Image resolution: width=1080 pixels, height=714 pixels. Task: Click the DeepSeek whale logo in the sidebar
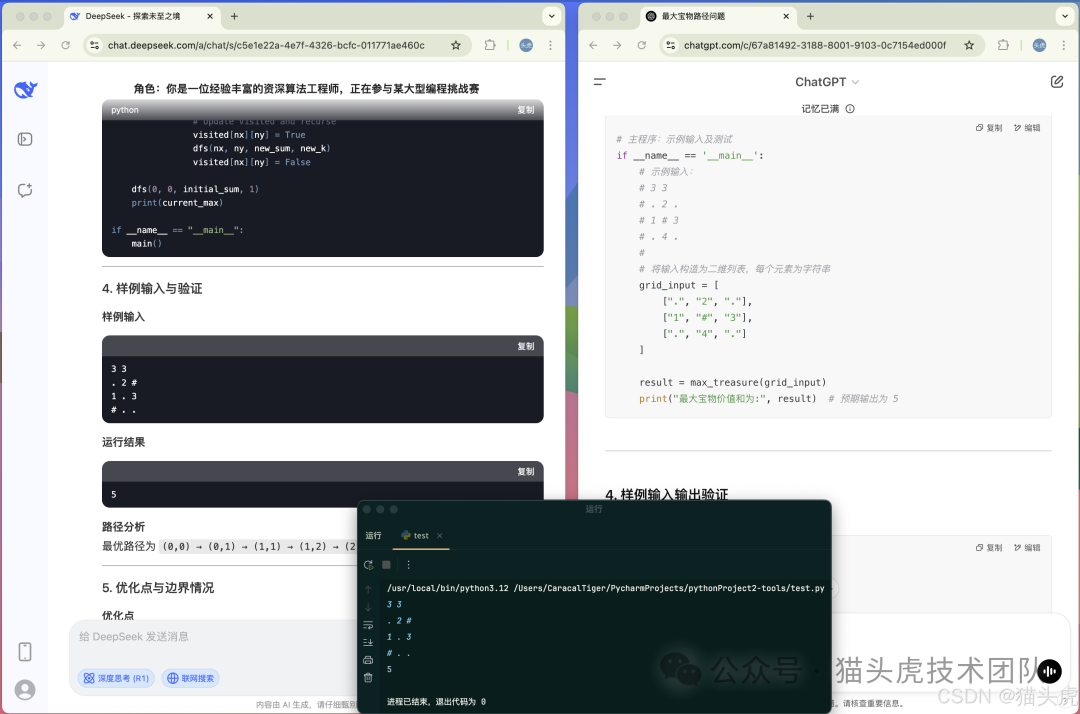coord(25,90)
